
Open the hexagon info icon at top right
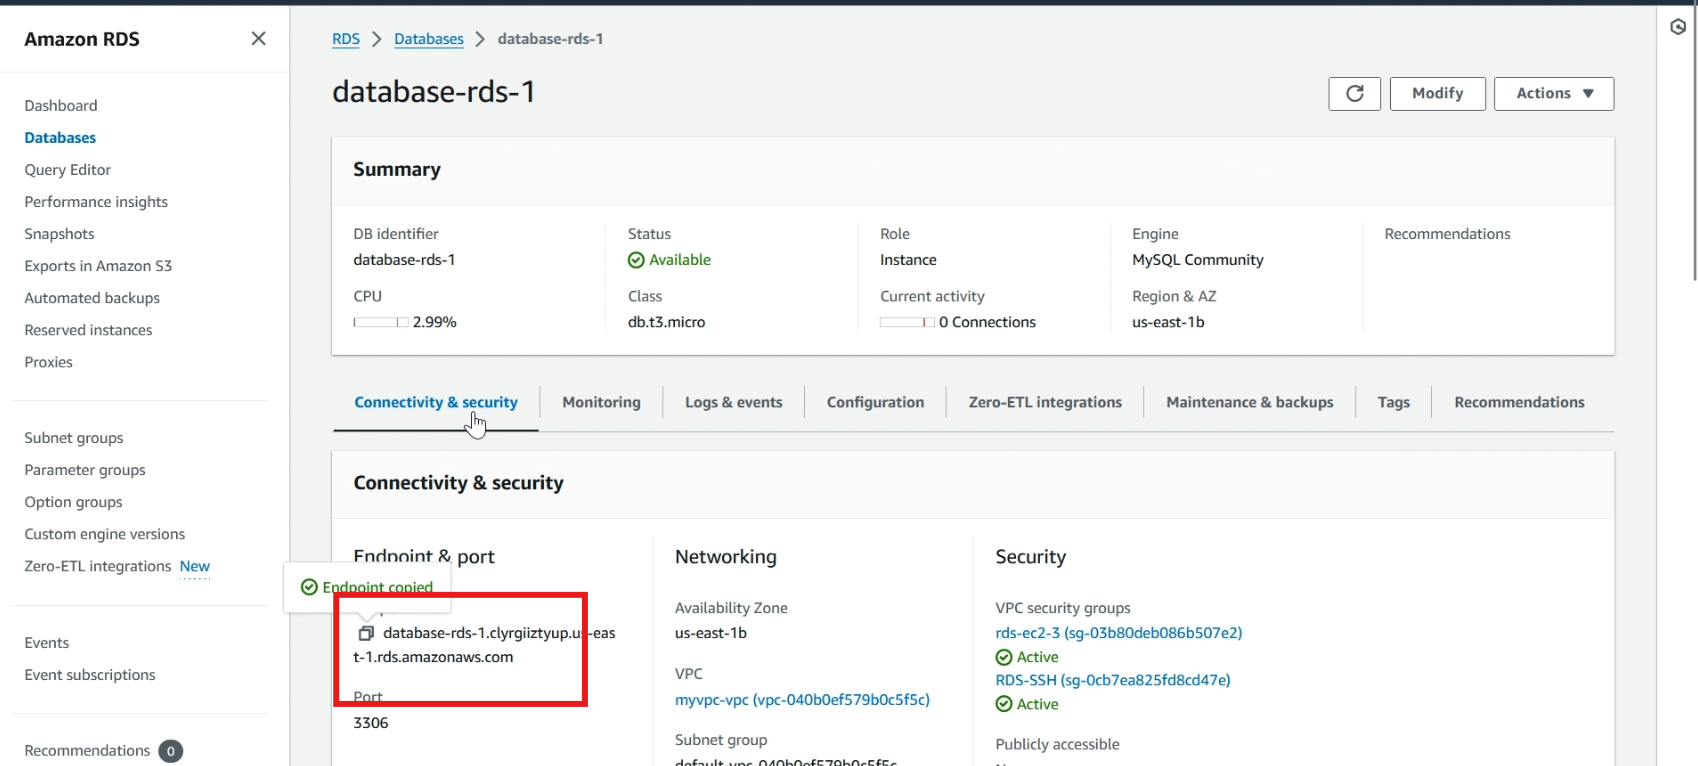coord(1678,27)
